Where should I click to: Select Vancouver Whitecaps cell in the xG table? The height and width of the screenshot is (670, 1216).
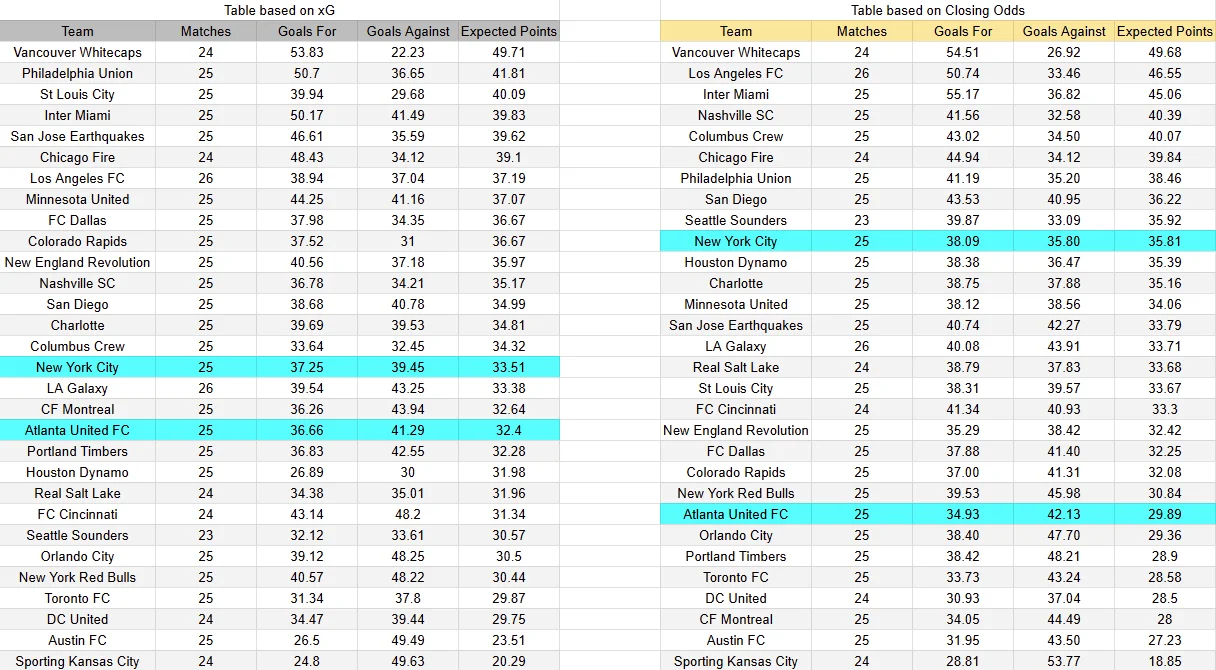tap(77, 52)
